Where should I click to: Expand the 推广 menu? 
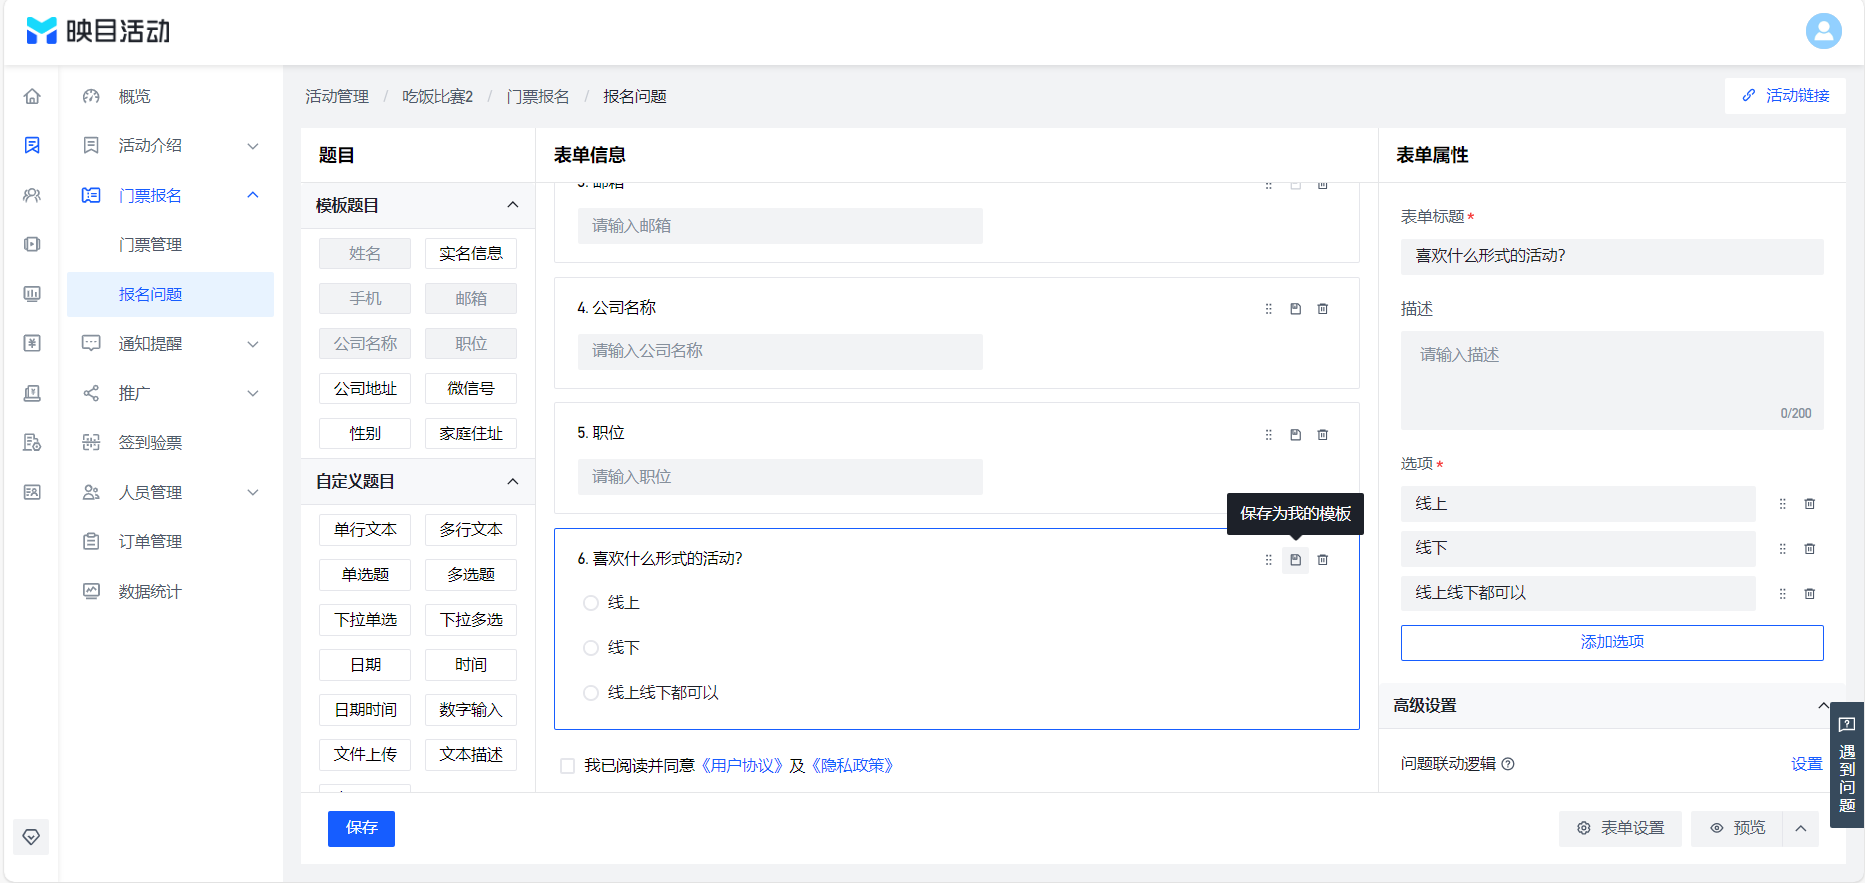pyautogui.click(x=253, y=393)
